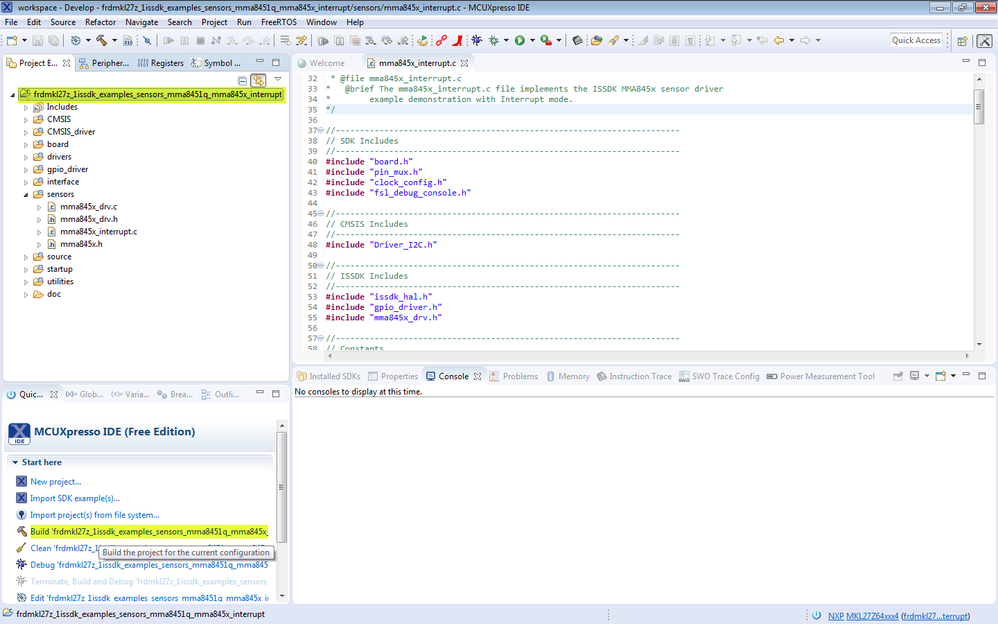This screenshot has height=624, width=998.
Task: Switch to the Problems tab
Action: tap(513, 377)
